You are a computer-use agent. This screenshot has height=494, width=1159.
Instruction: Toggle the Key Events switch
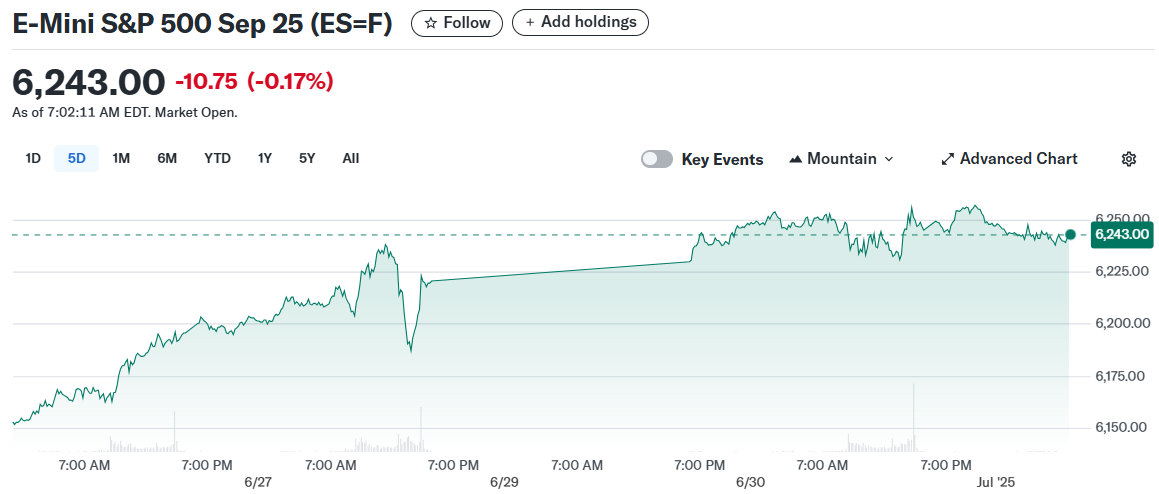pos(657,159)
